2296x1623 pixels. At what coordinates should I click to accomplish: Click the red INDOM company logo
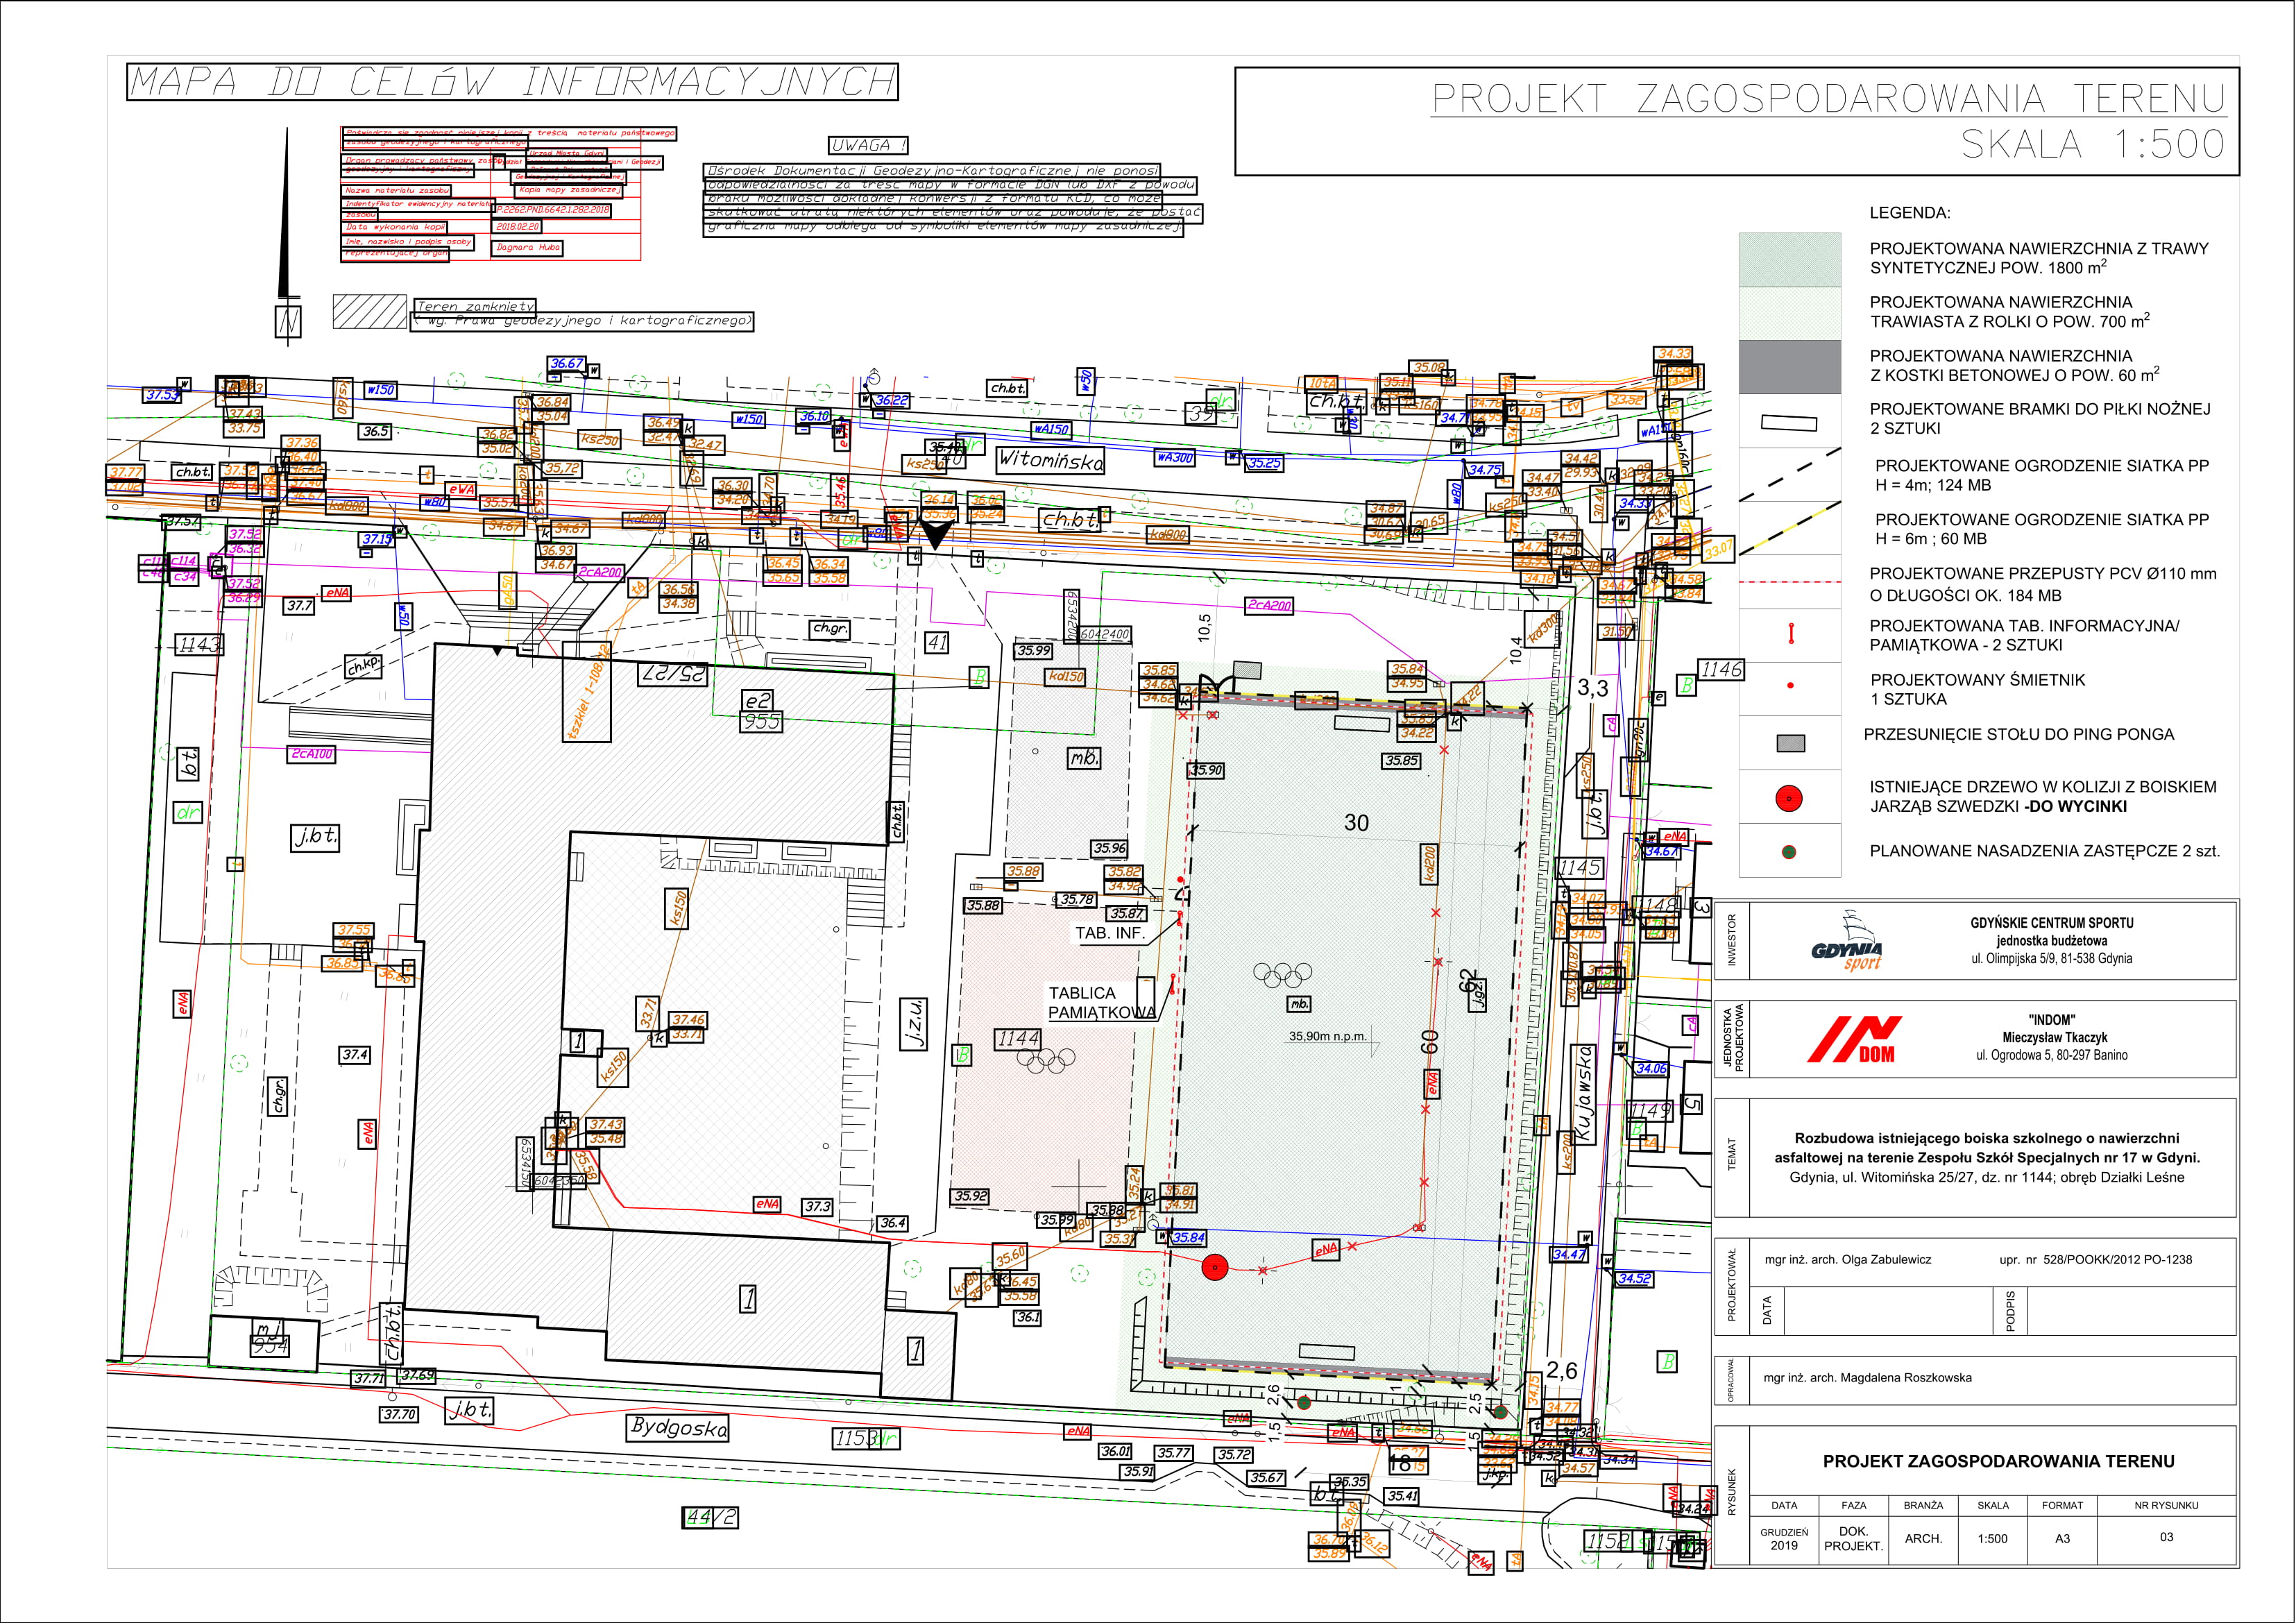click(1855, 1040)
